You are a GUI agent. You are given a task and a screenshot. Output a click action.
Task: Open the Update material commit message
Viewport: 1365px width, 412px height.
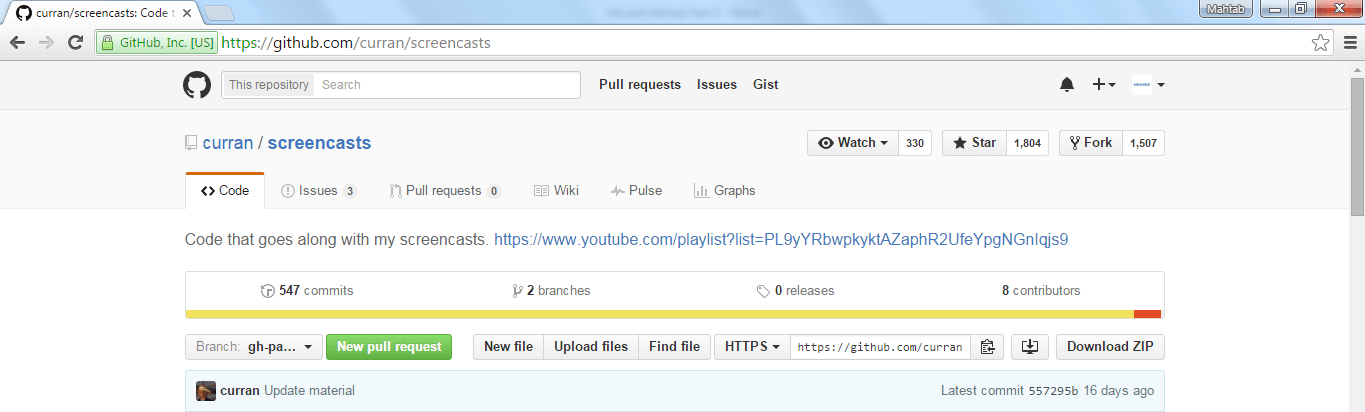click(x=309, y=391)
